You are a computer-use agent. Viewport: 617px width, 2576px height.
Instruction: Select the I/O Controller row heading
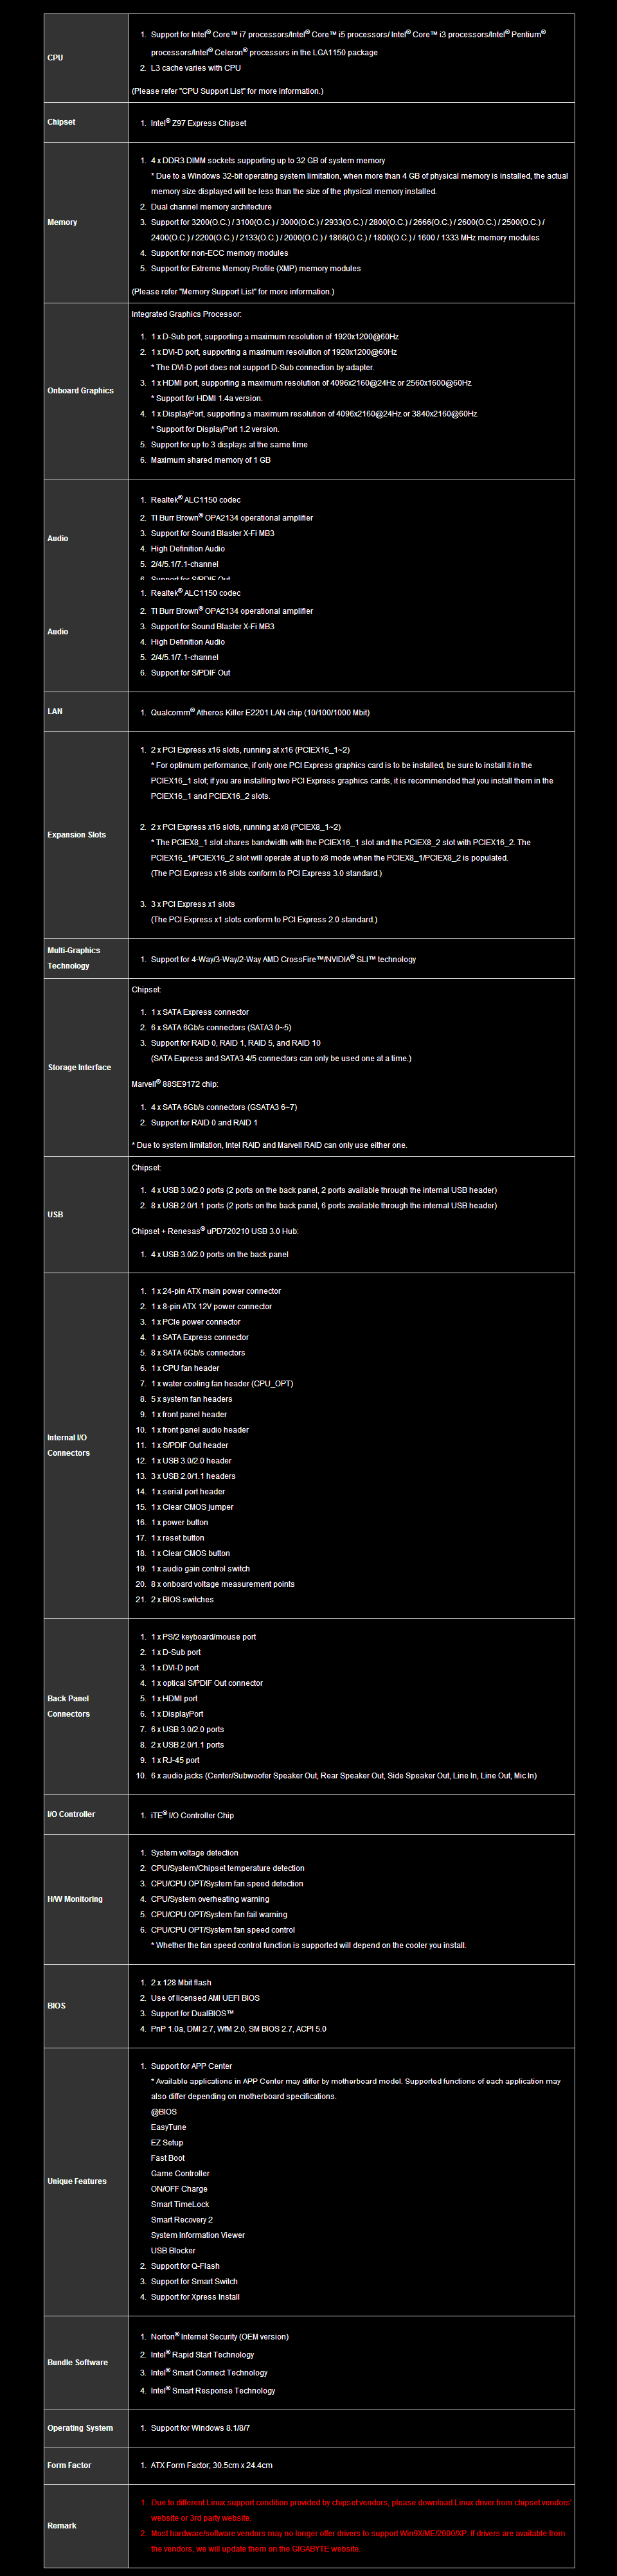[71, 1814]
